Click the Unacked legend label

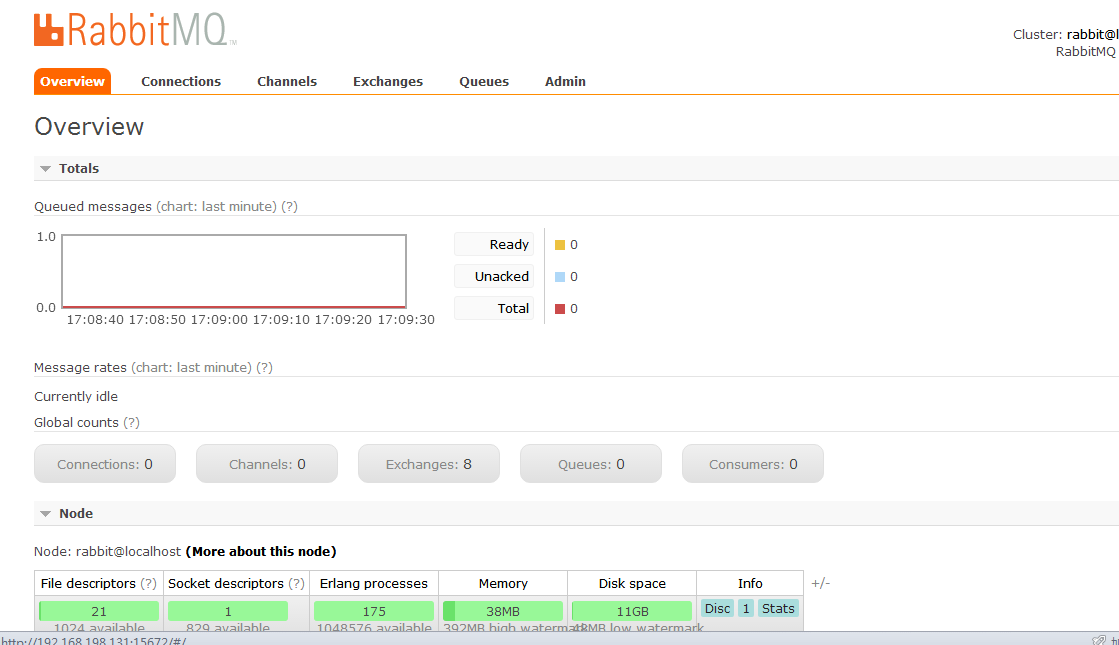click(x=494, y=276)
